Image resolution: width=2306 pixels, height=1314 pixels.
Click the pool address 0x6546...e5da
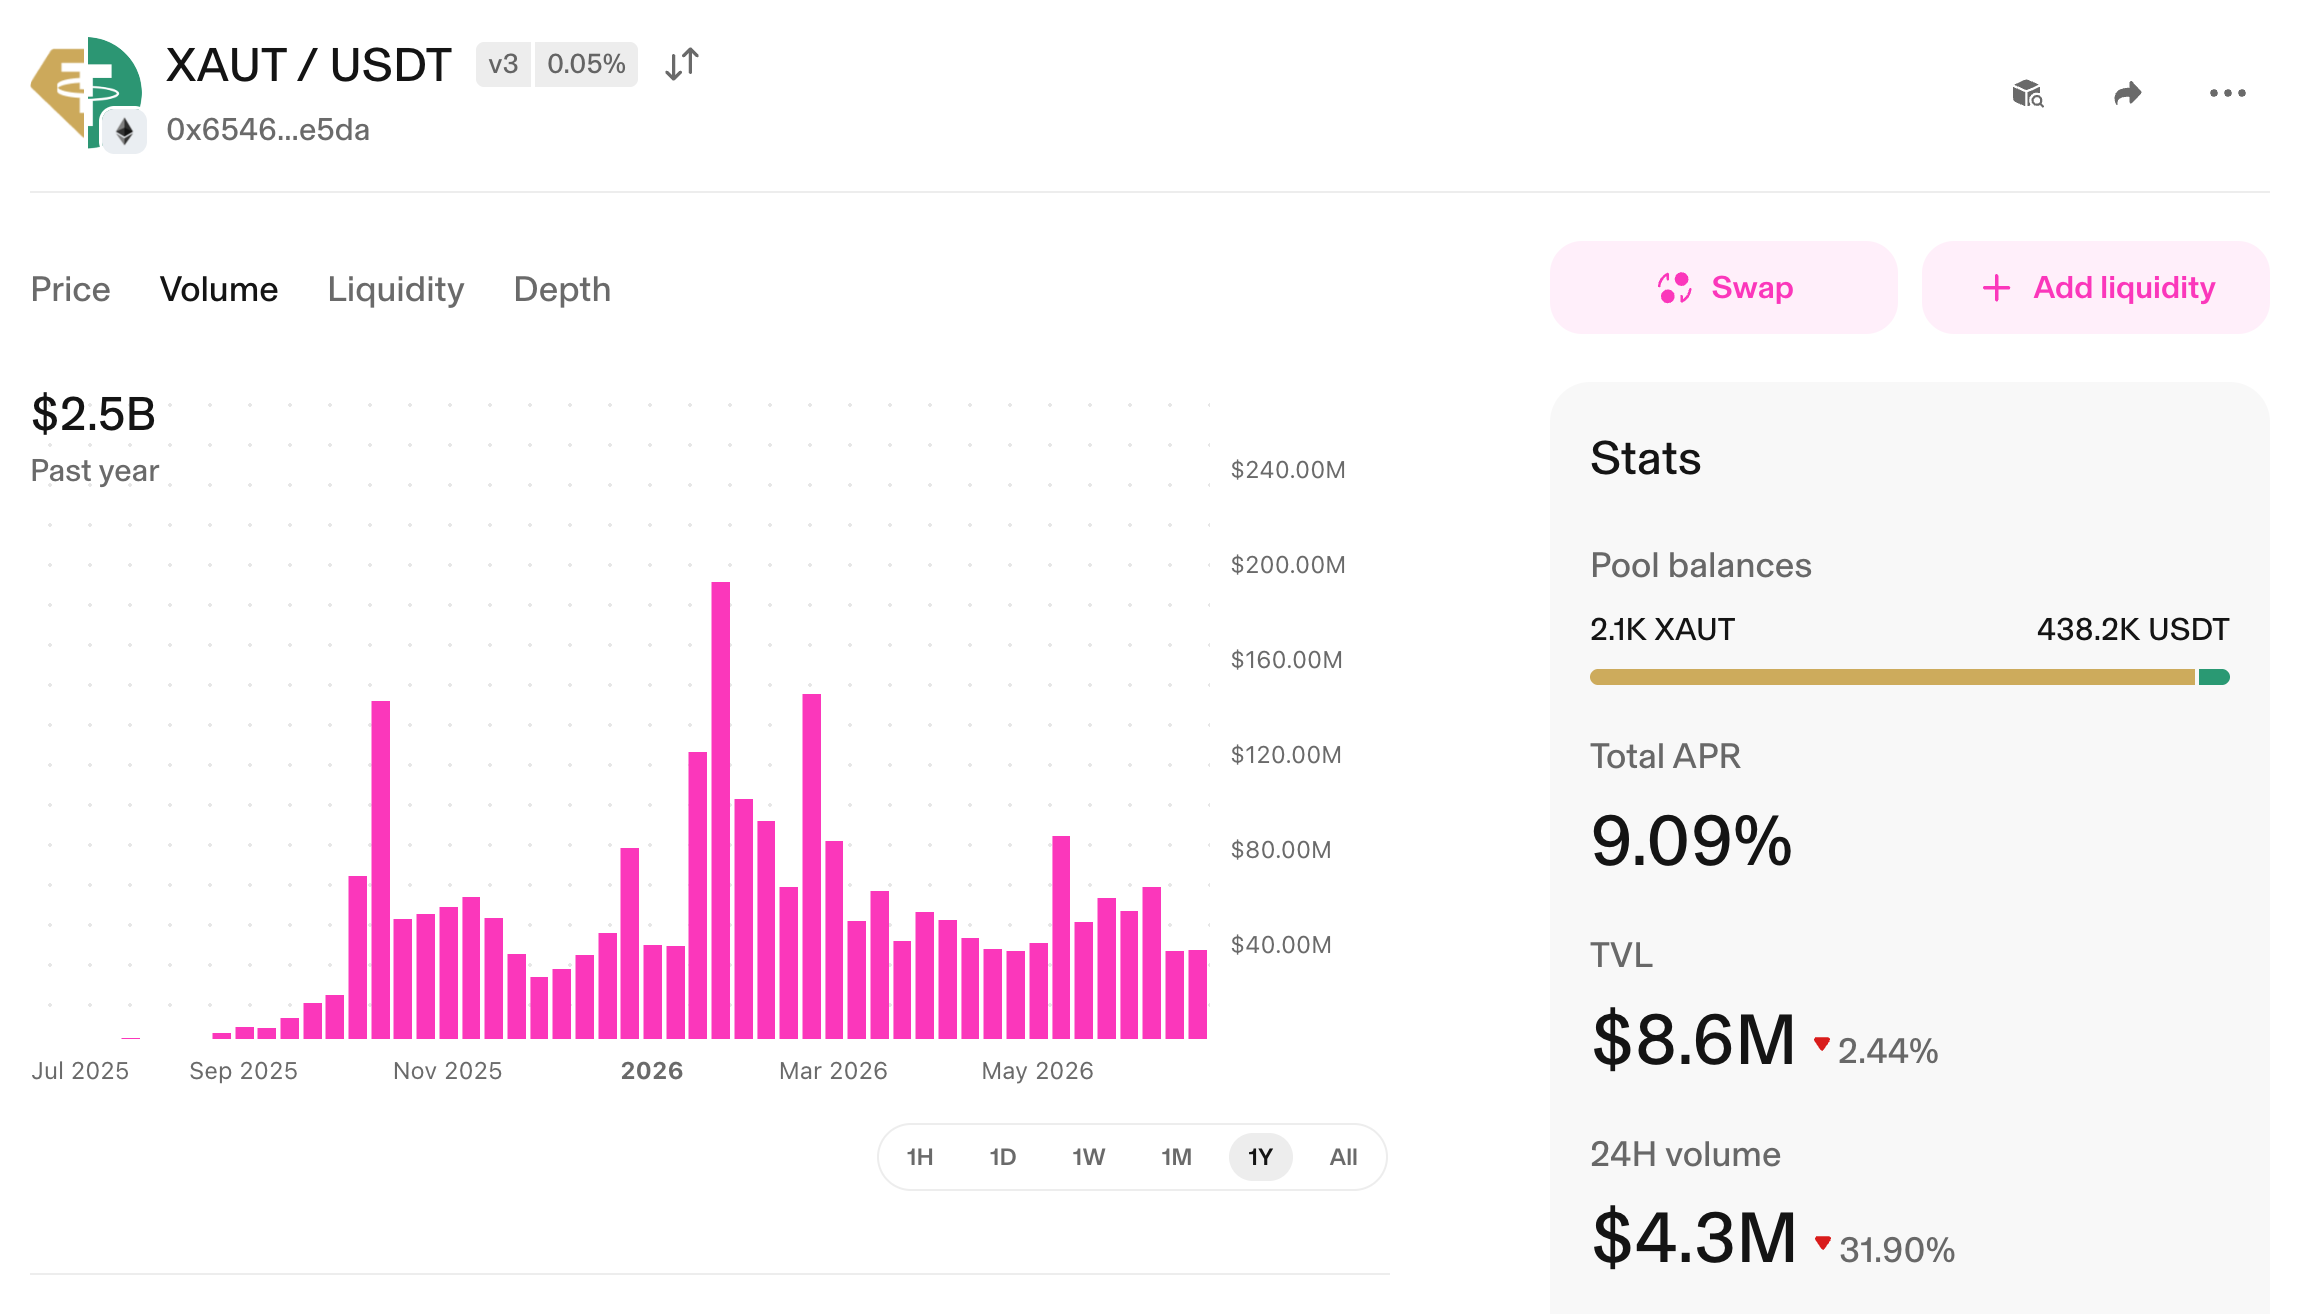tap(268, 130)
